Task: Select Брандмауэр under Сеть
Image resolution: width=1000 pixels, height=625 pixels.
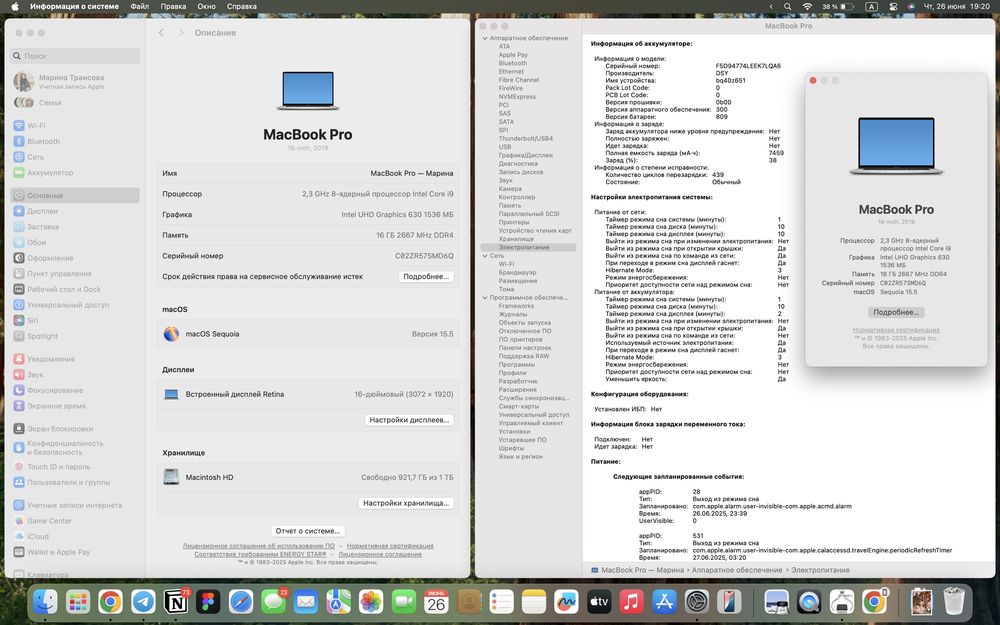Action: click(517, 272)
